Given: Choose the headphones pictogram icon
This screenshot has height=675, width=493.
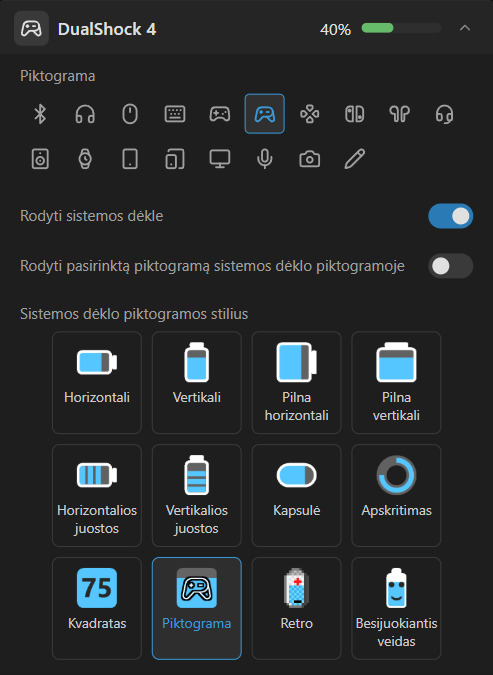Looking at the screenshot, I should click(x=85, y=114).
